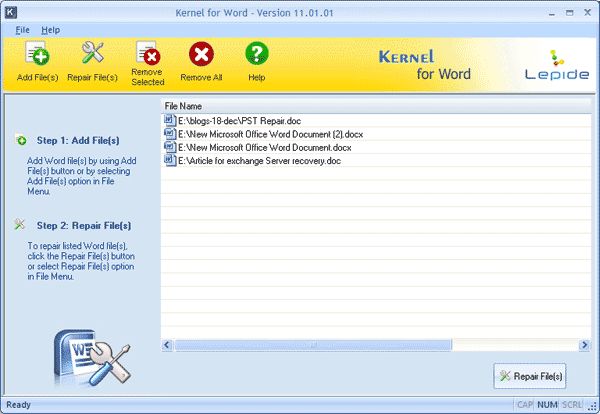Click the tools icon next to Step 2
600x414 pixels.
20,224
